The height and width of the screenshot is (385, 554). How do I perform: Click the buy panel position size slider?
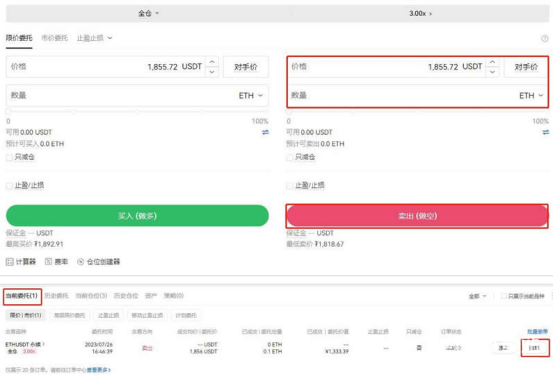137,111
